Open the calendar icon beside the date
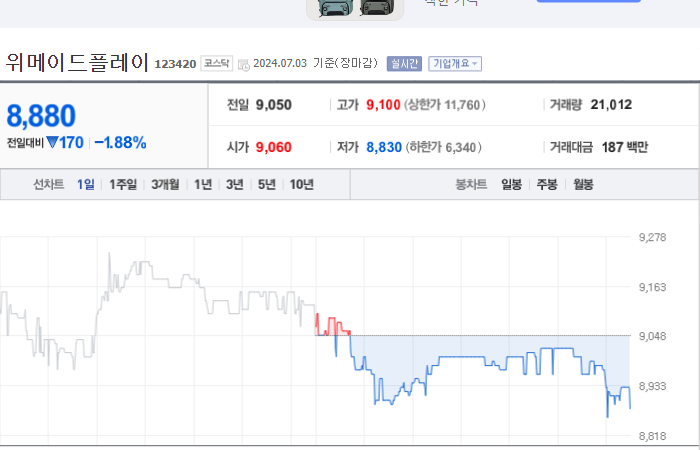 coord(244,65)
